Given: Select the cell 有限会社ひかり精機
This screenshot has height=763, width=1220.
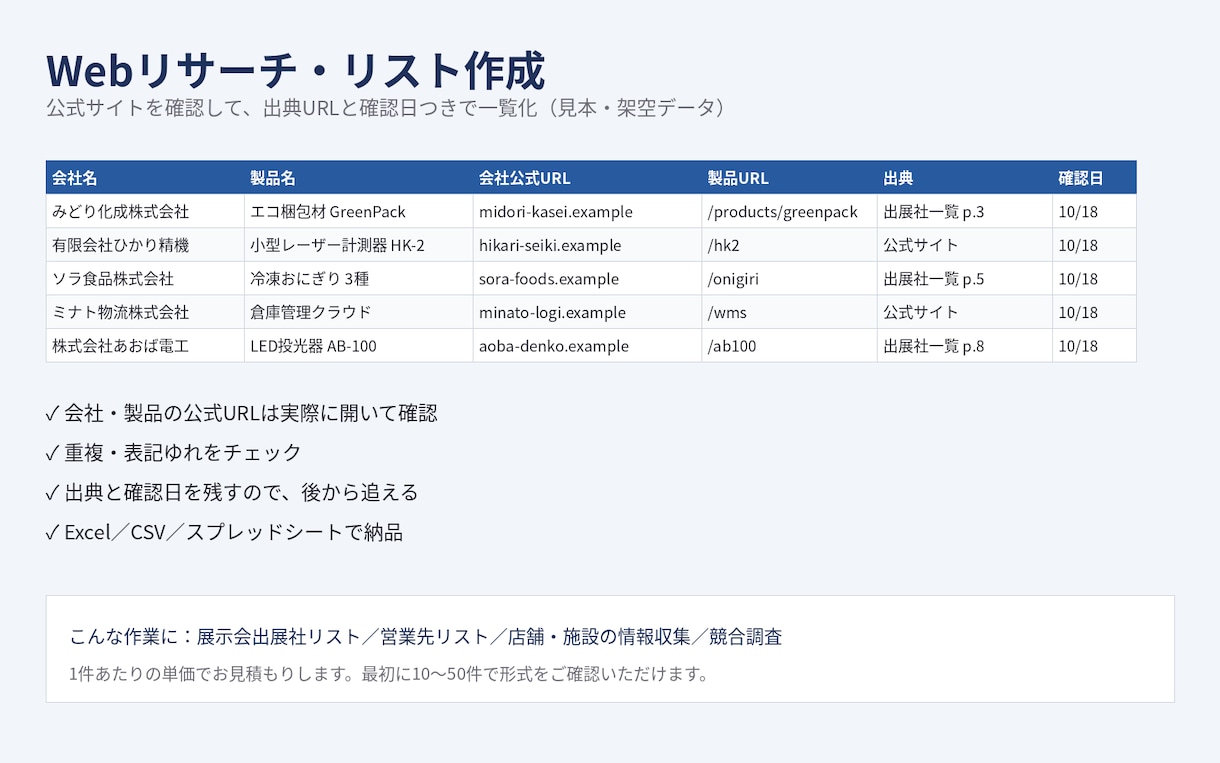Looking at the screenshot, I should pyautogui.click(x=145, y=245).
